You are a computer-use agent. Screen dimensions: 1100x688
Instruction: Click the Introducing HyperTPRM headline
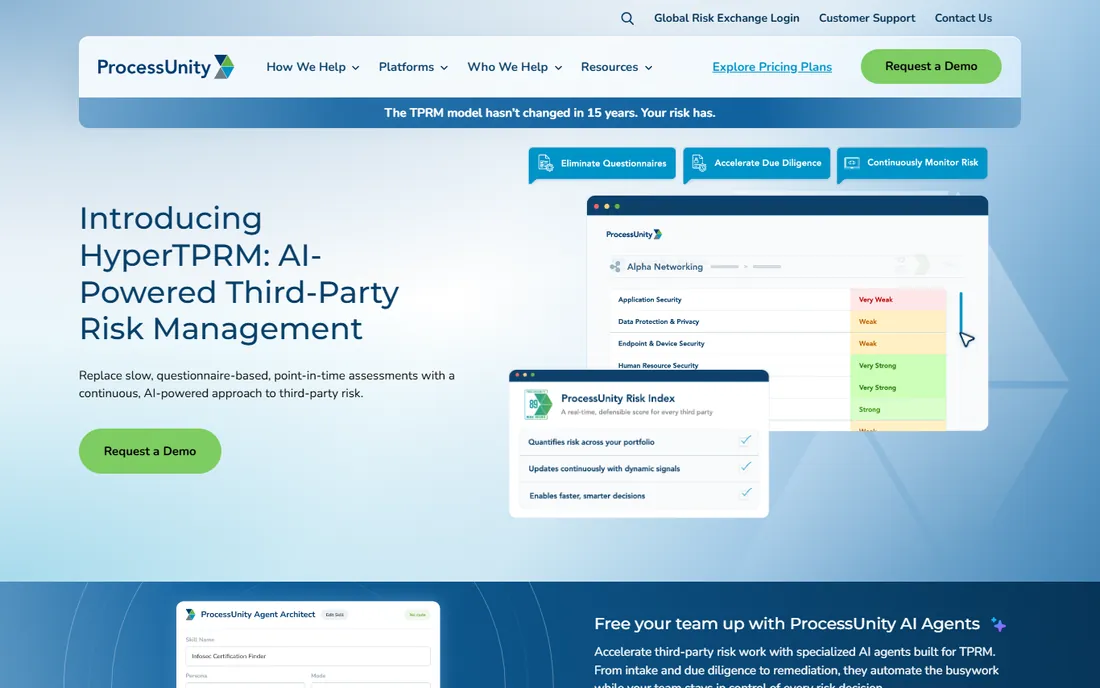tap(239, 274)
